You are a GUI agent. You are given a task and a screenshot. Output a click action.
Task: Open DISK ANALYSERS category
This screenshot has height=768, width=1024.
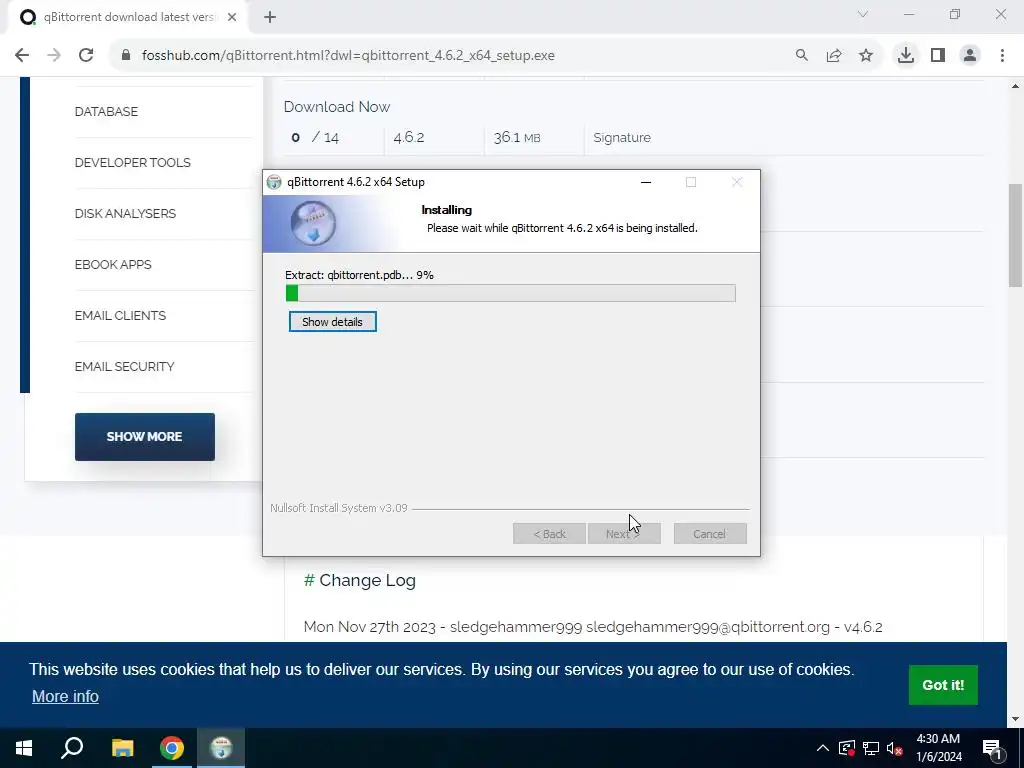point(125,214)
